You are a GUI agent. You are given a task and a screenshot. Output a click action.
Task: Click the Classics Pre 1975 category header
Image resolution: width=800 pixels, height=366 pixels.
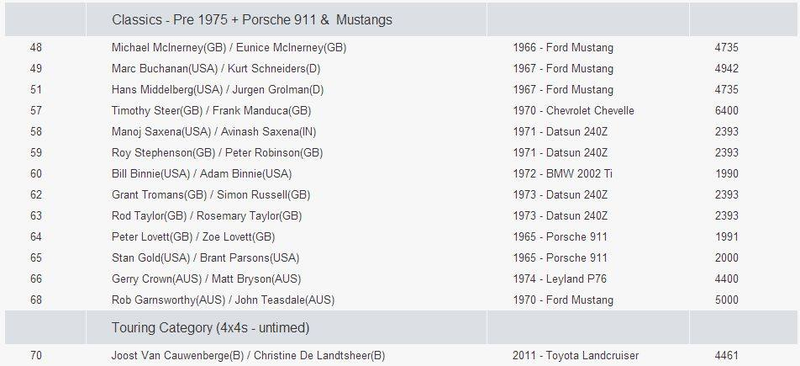[252, 19]
